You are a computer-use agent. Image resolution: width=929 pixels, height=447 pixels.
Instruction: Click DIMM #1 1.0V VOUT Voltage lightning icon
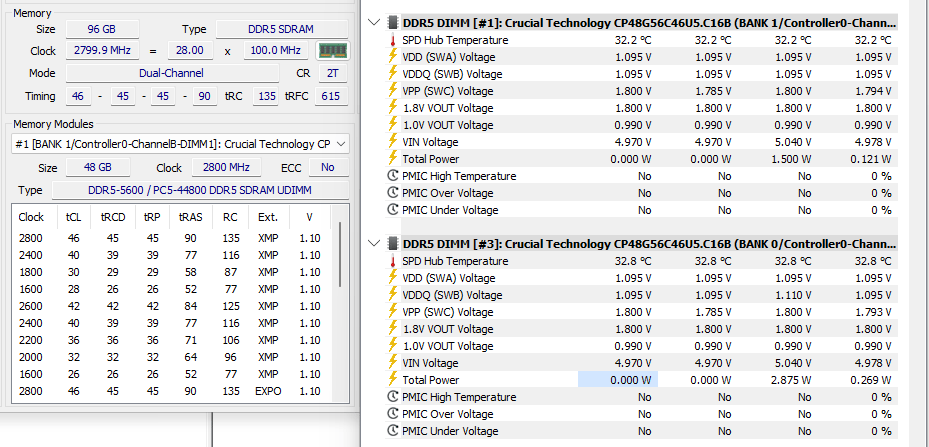(x=392, y=125)
